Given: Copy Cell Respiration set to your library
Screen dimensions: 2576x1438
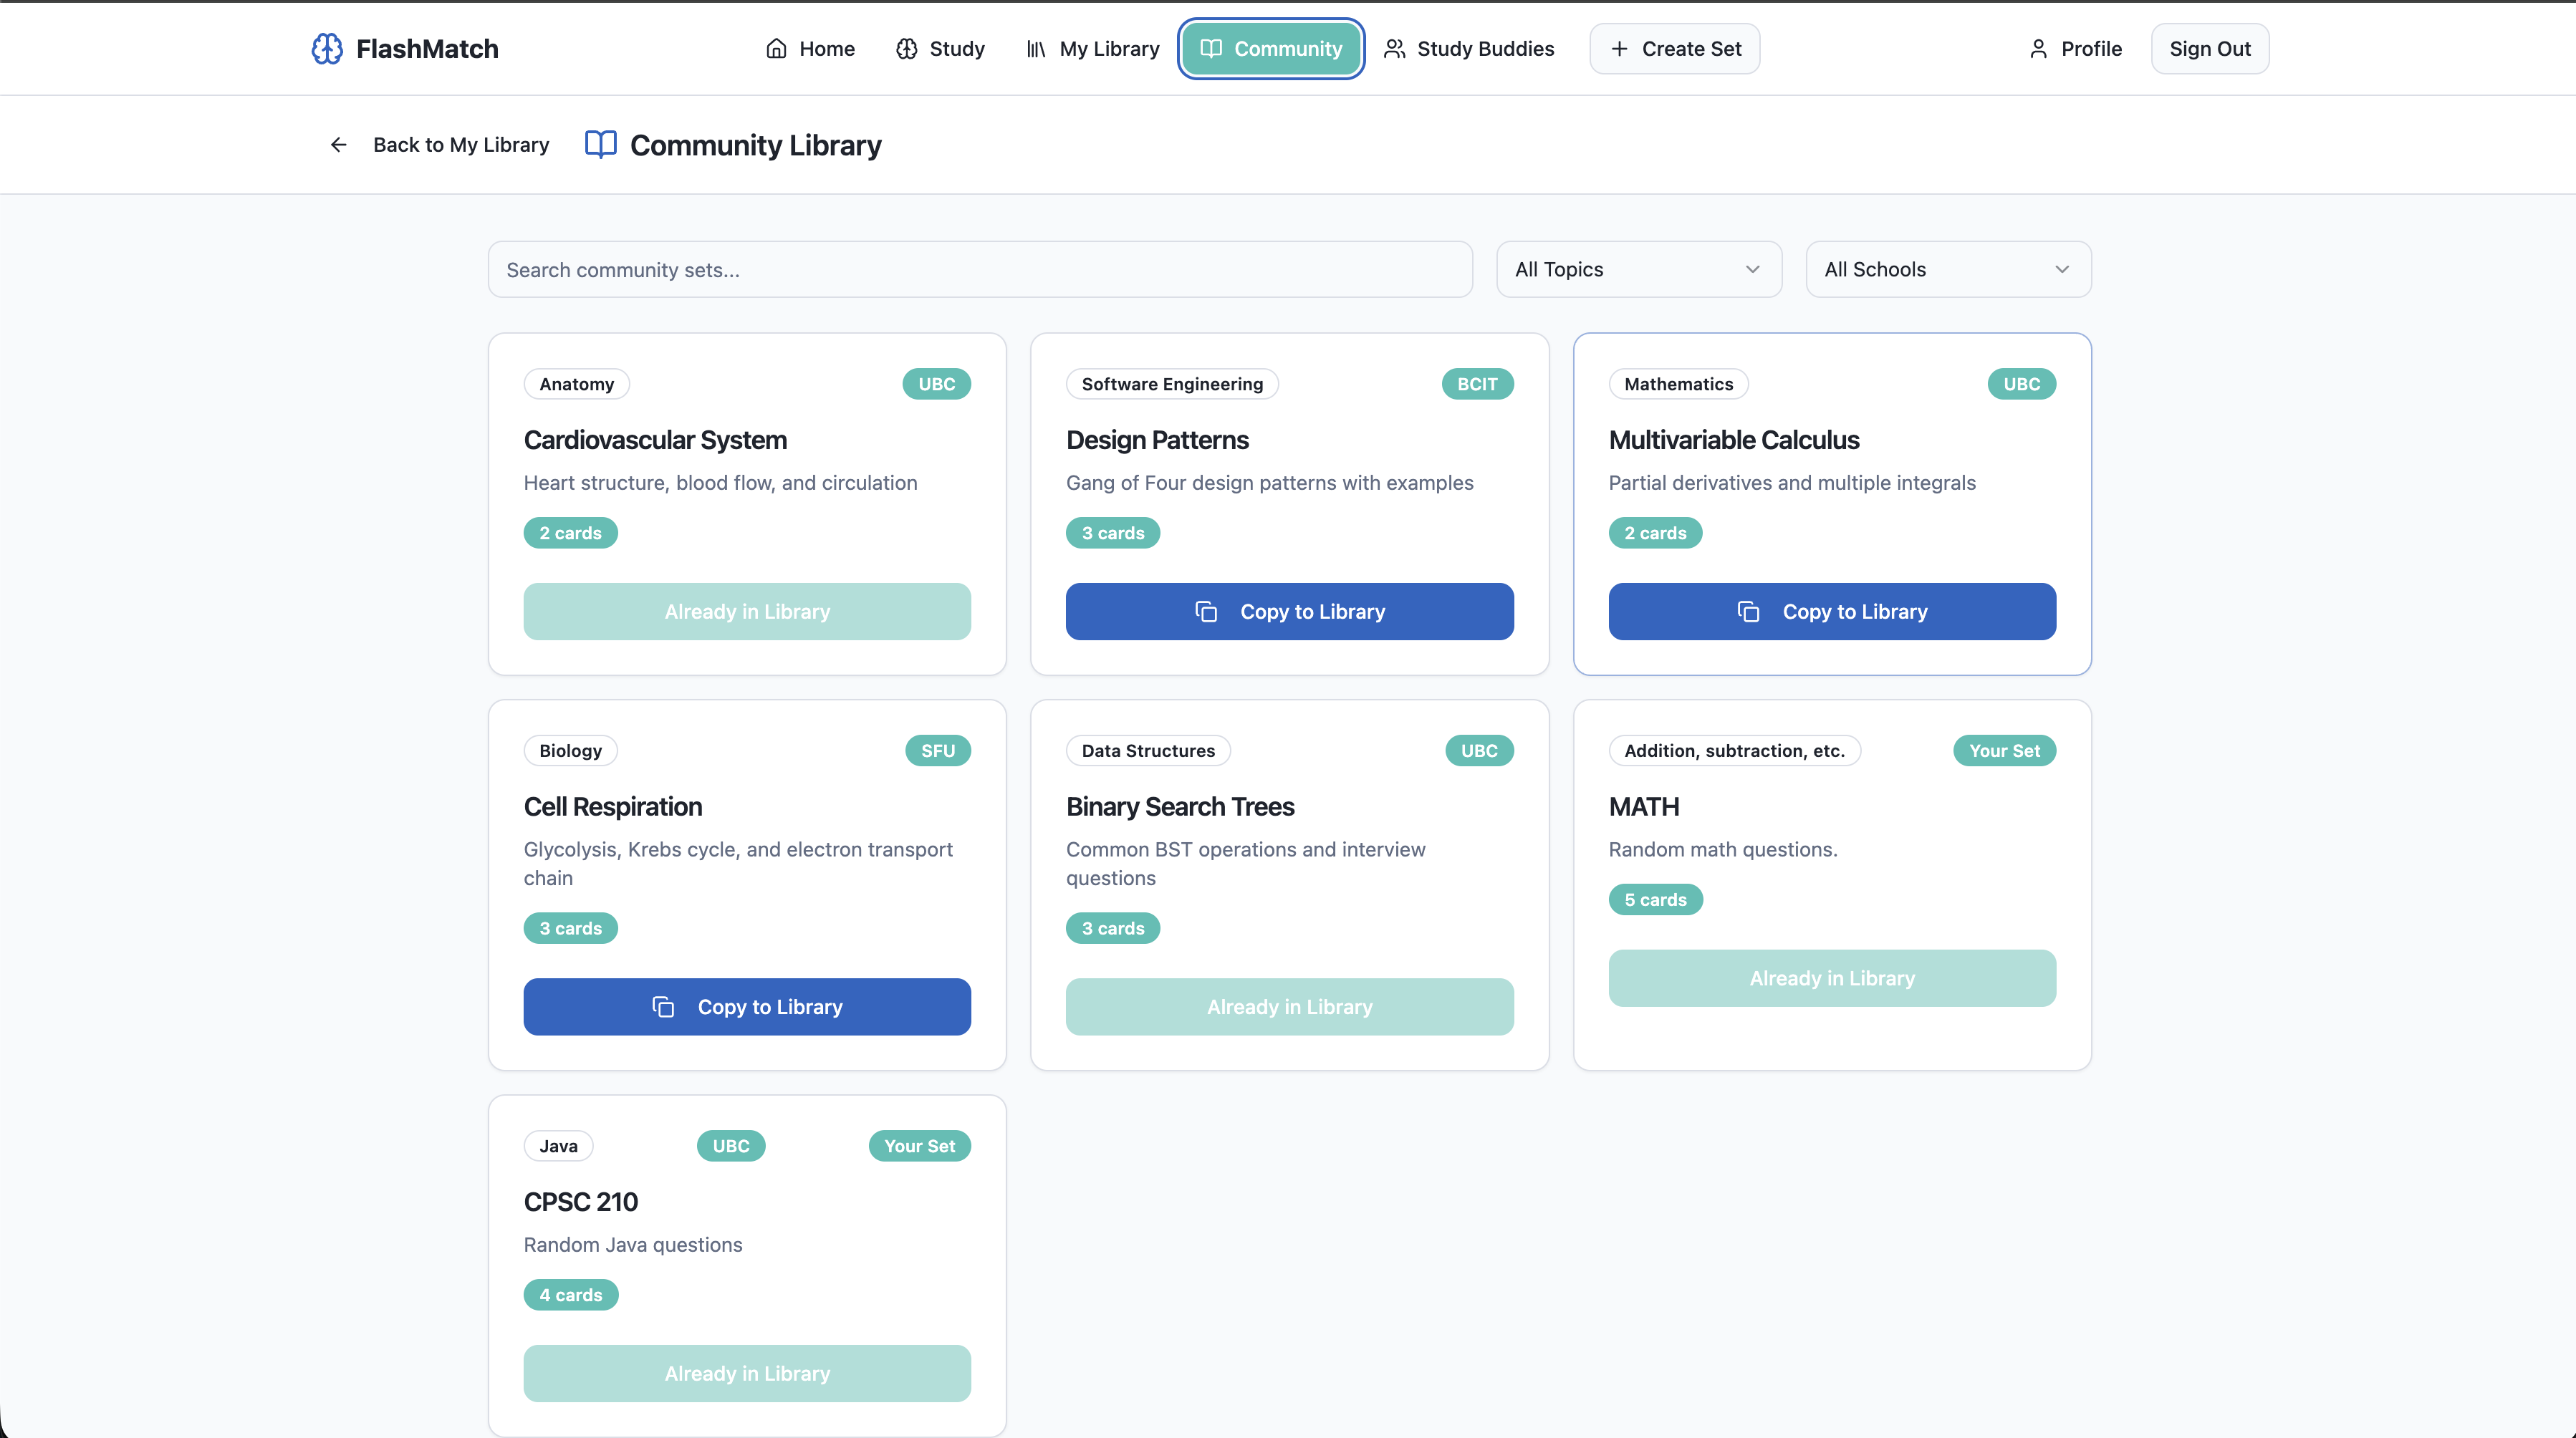Looking at the screenshot, I should [x=746, y=1007].
